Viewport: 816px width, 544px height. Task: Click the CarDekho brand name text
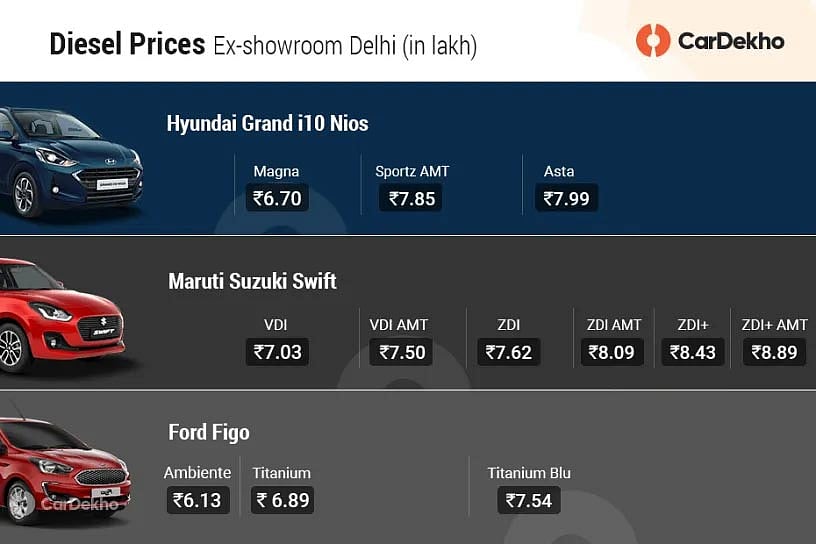point(731,41)
